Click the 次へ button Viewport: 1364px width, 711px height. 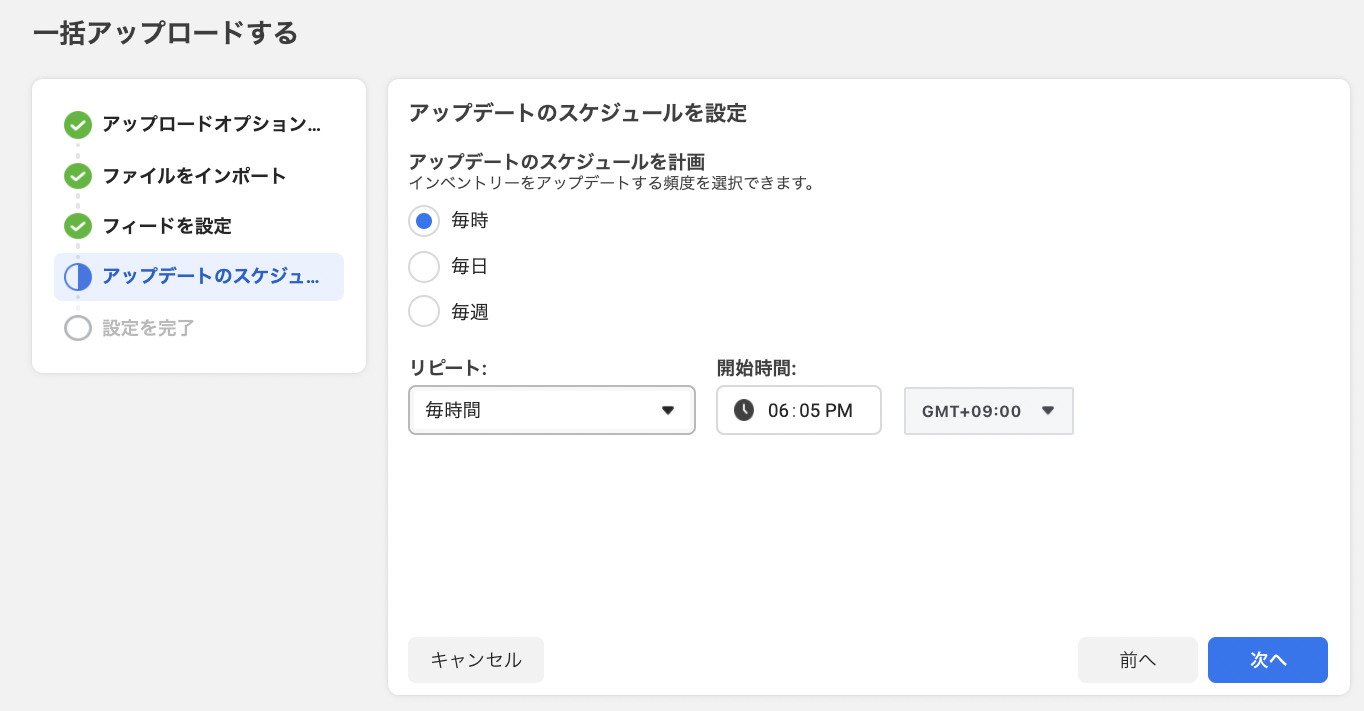coord(1267,660)
